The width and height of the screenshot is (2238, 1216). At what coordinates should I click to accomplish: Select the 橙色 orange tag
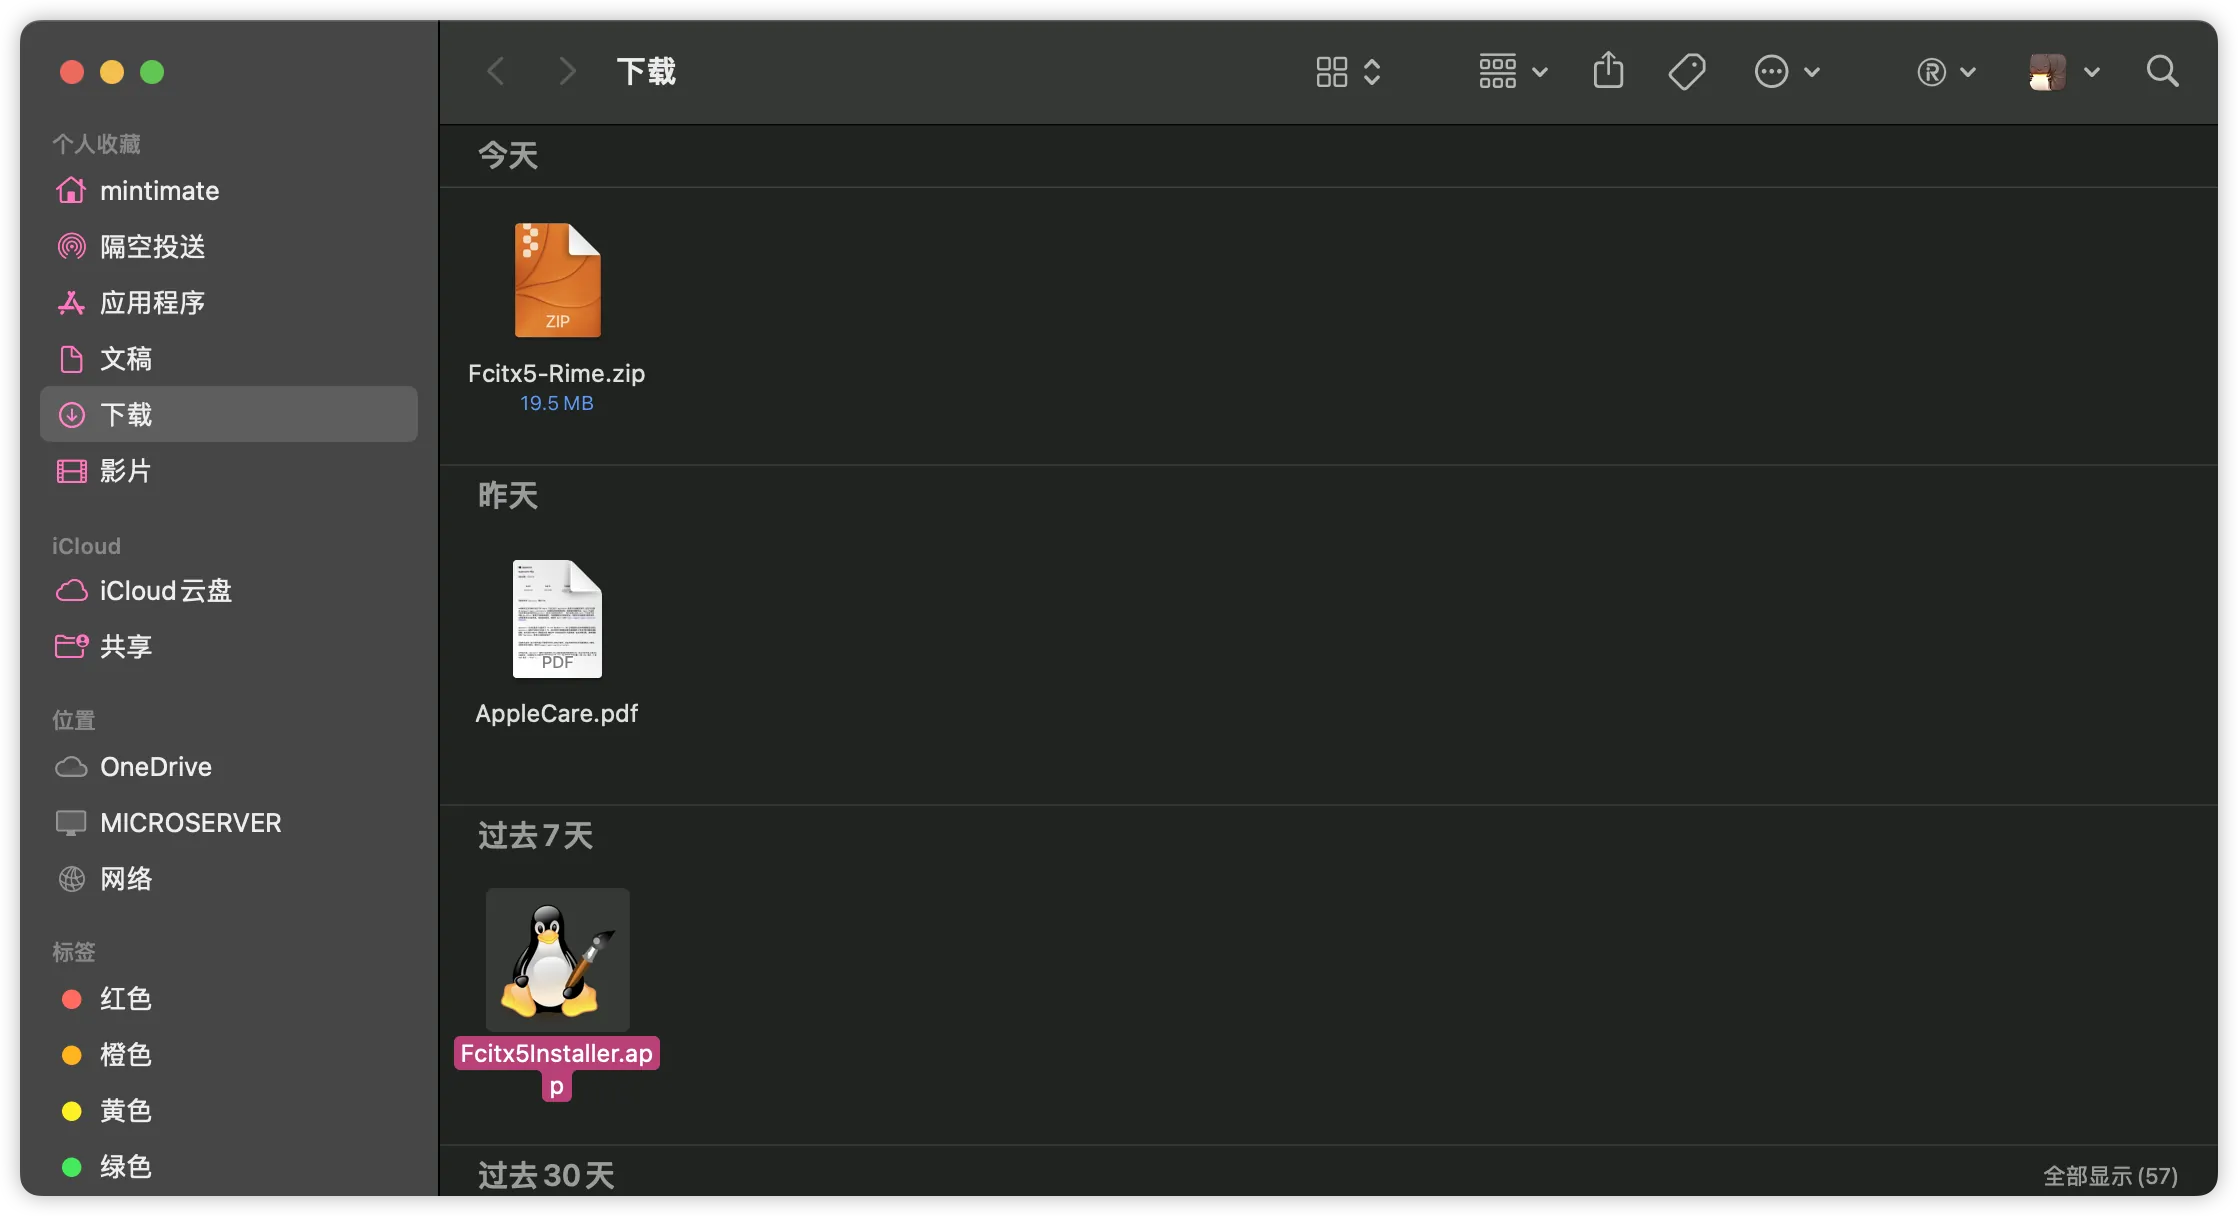229,1054
